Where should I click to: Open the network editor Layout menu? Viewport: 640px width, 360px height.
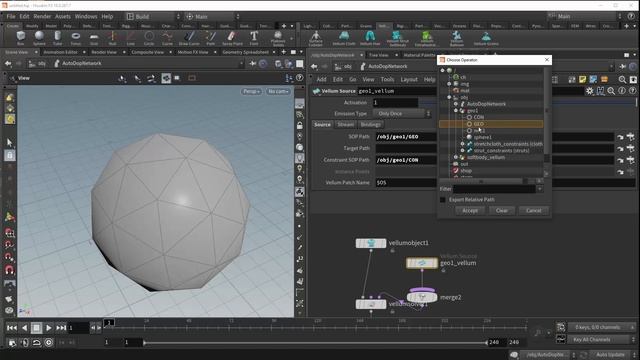tap(409, 80)
